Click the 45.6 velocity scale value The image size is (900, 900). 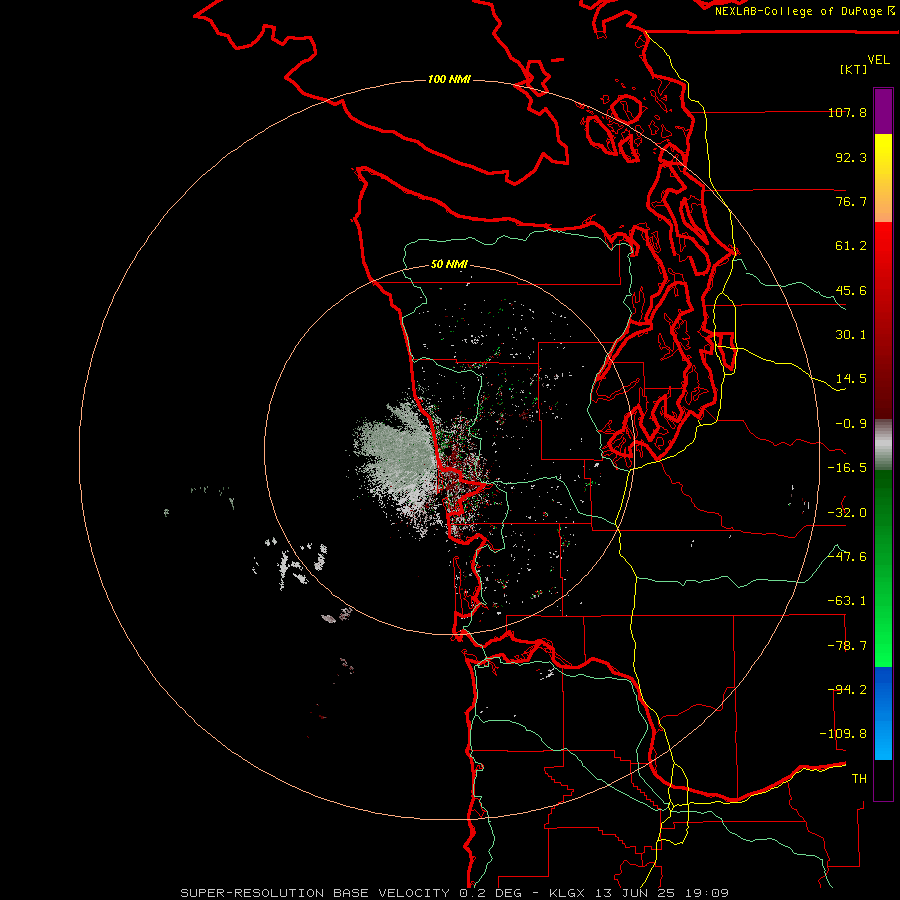(x=851, y=290)
